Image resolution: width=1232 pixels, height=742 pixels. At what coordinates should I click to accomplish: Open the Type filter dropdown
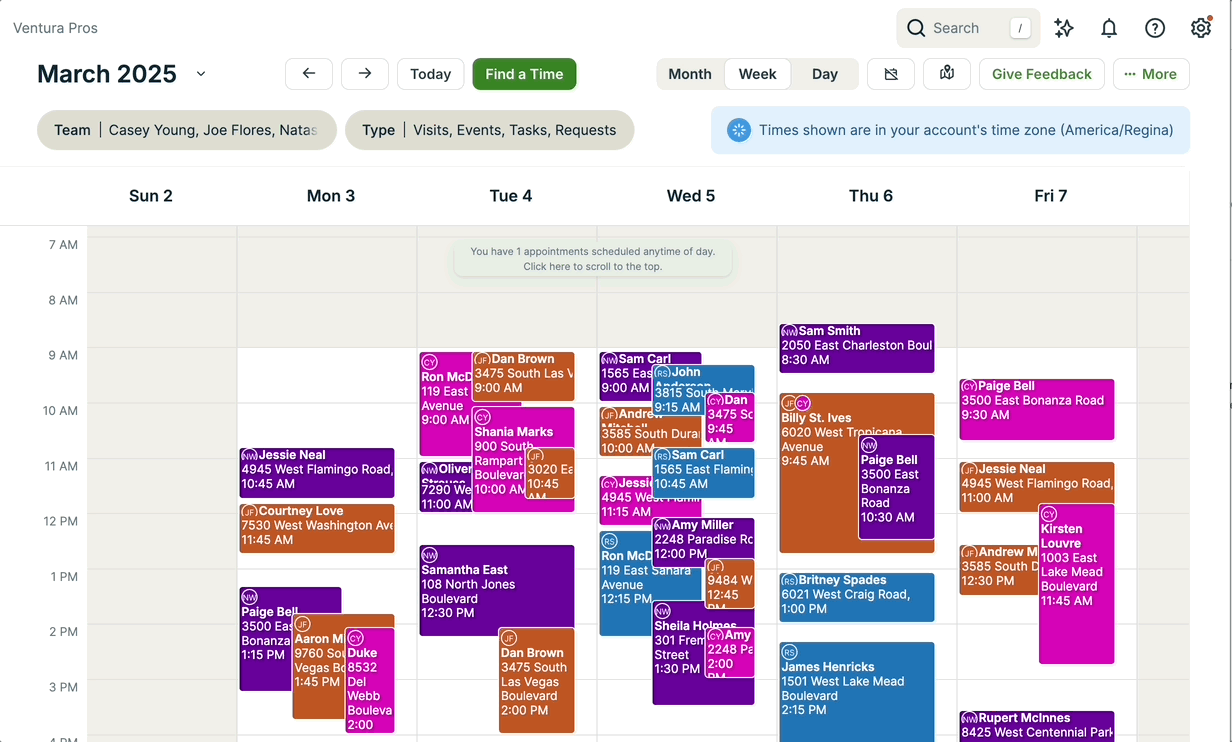pos(489,130)
